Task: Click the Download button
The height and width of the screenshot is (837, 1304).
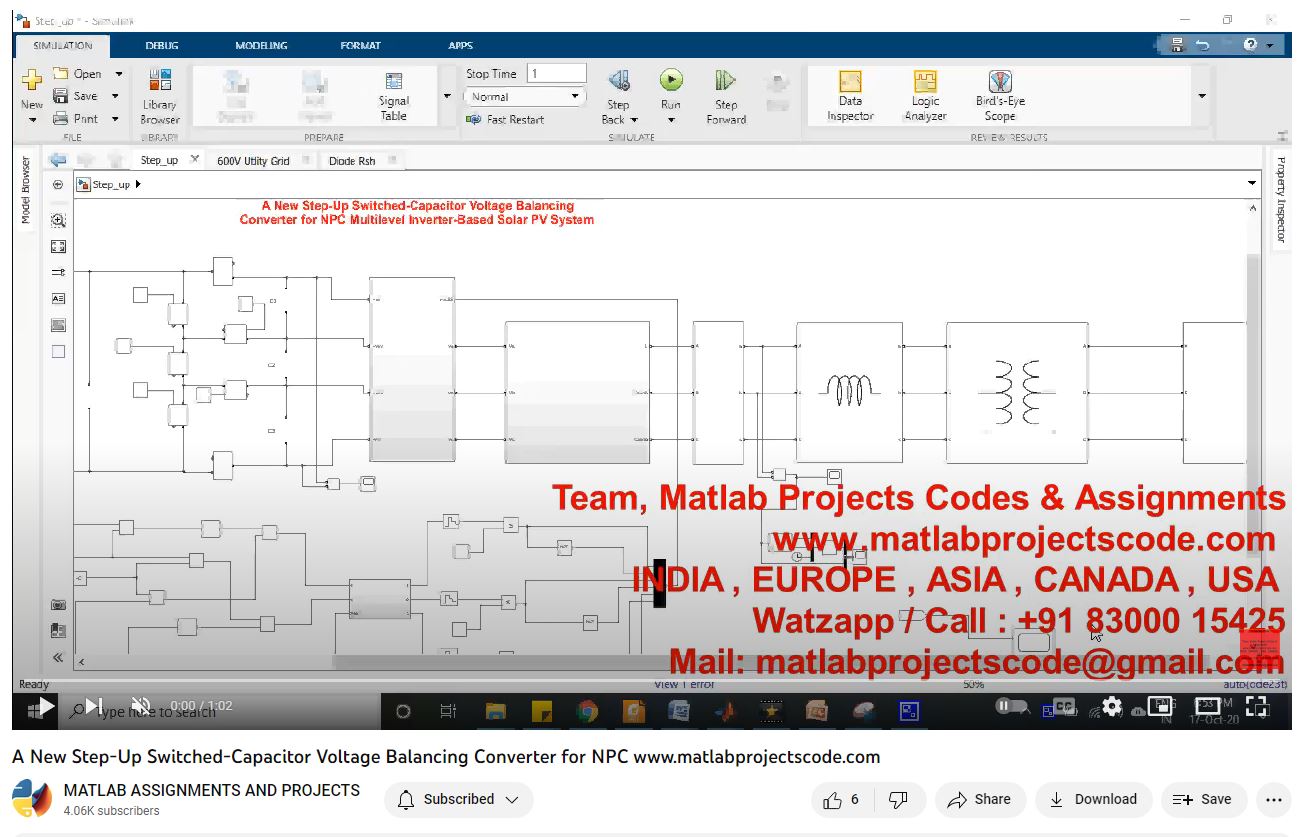Action: click(x=1093, y=800)
